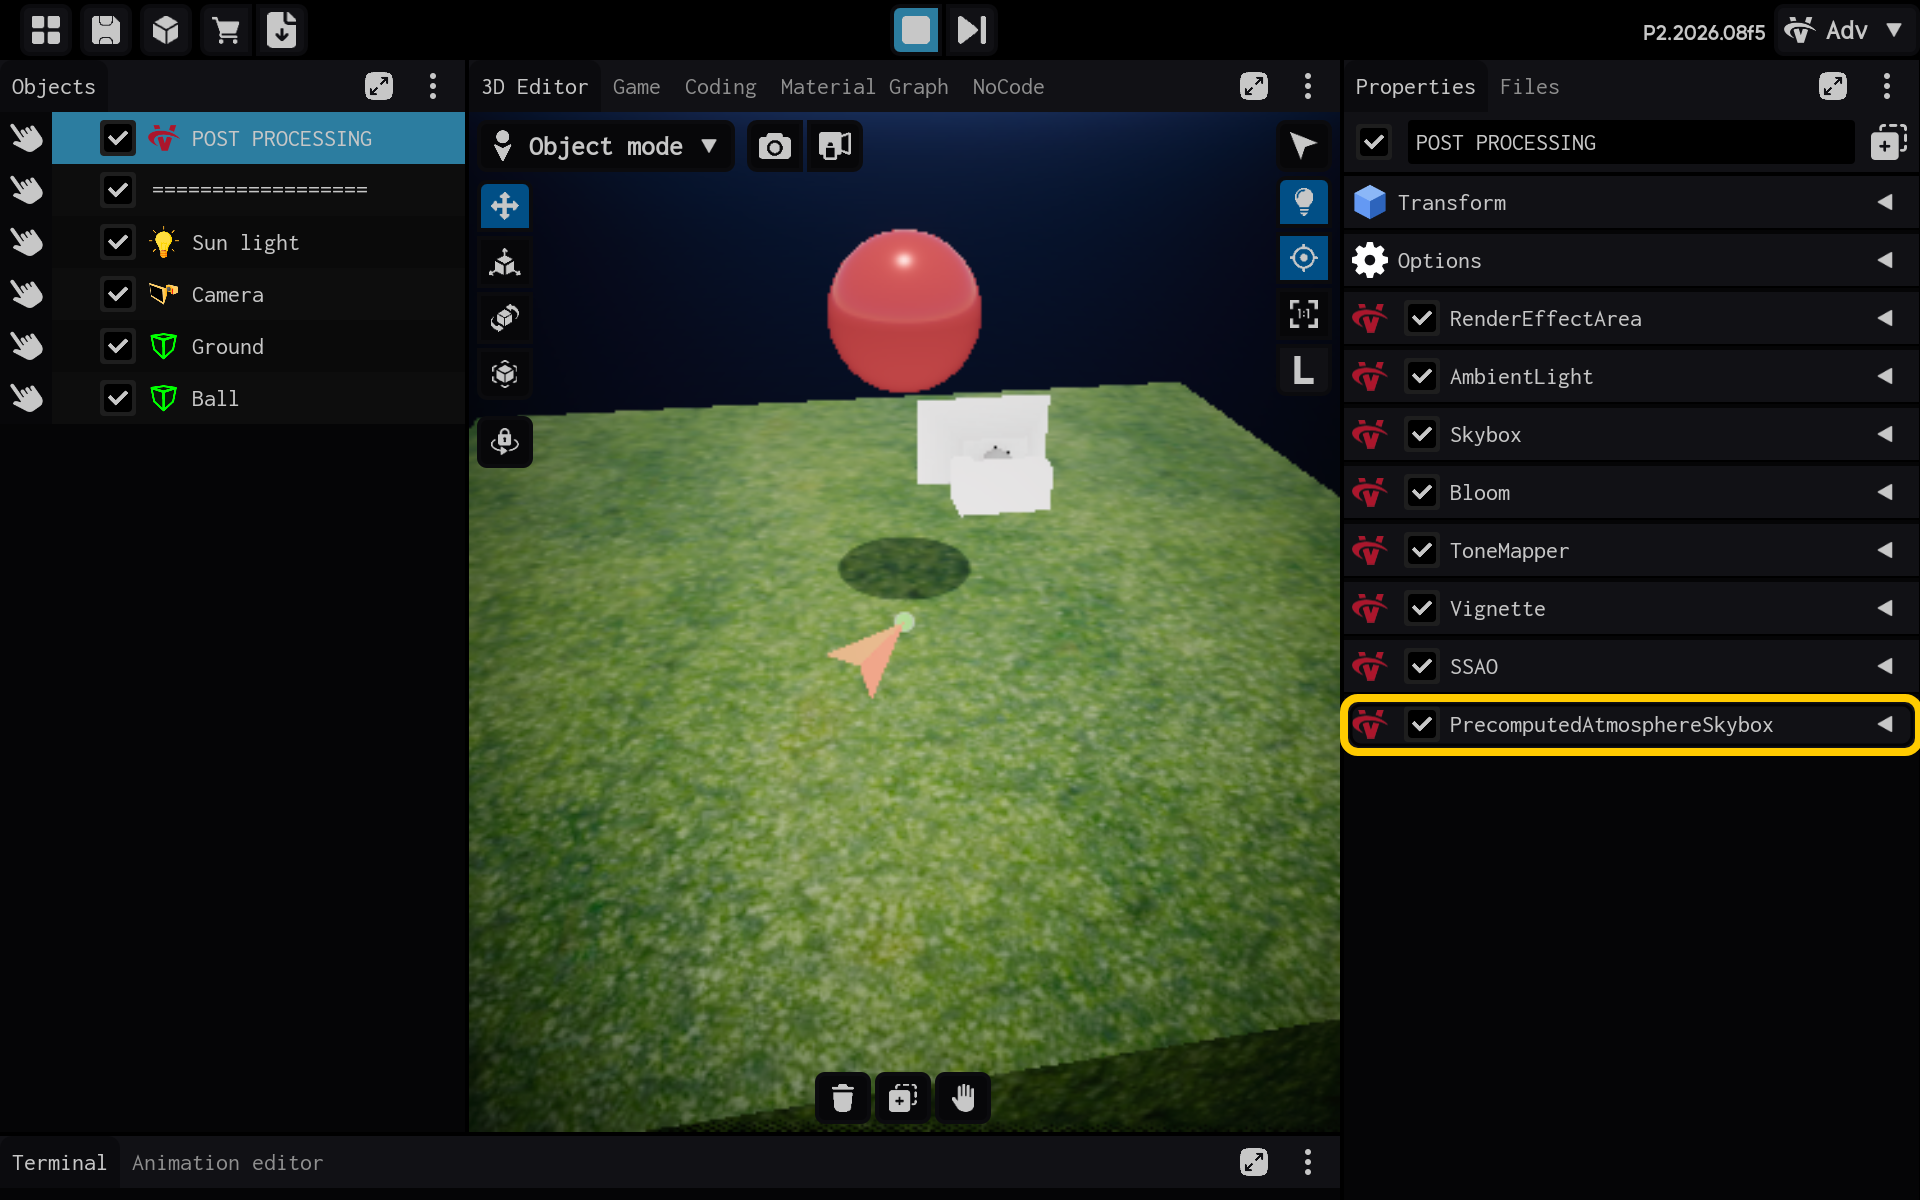Toggle the Ground object checkbox

click(118, 346)
